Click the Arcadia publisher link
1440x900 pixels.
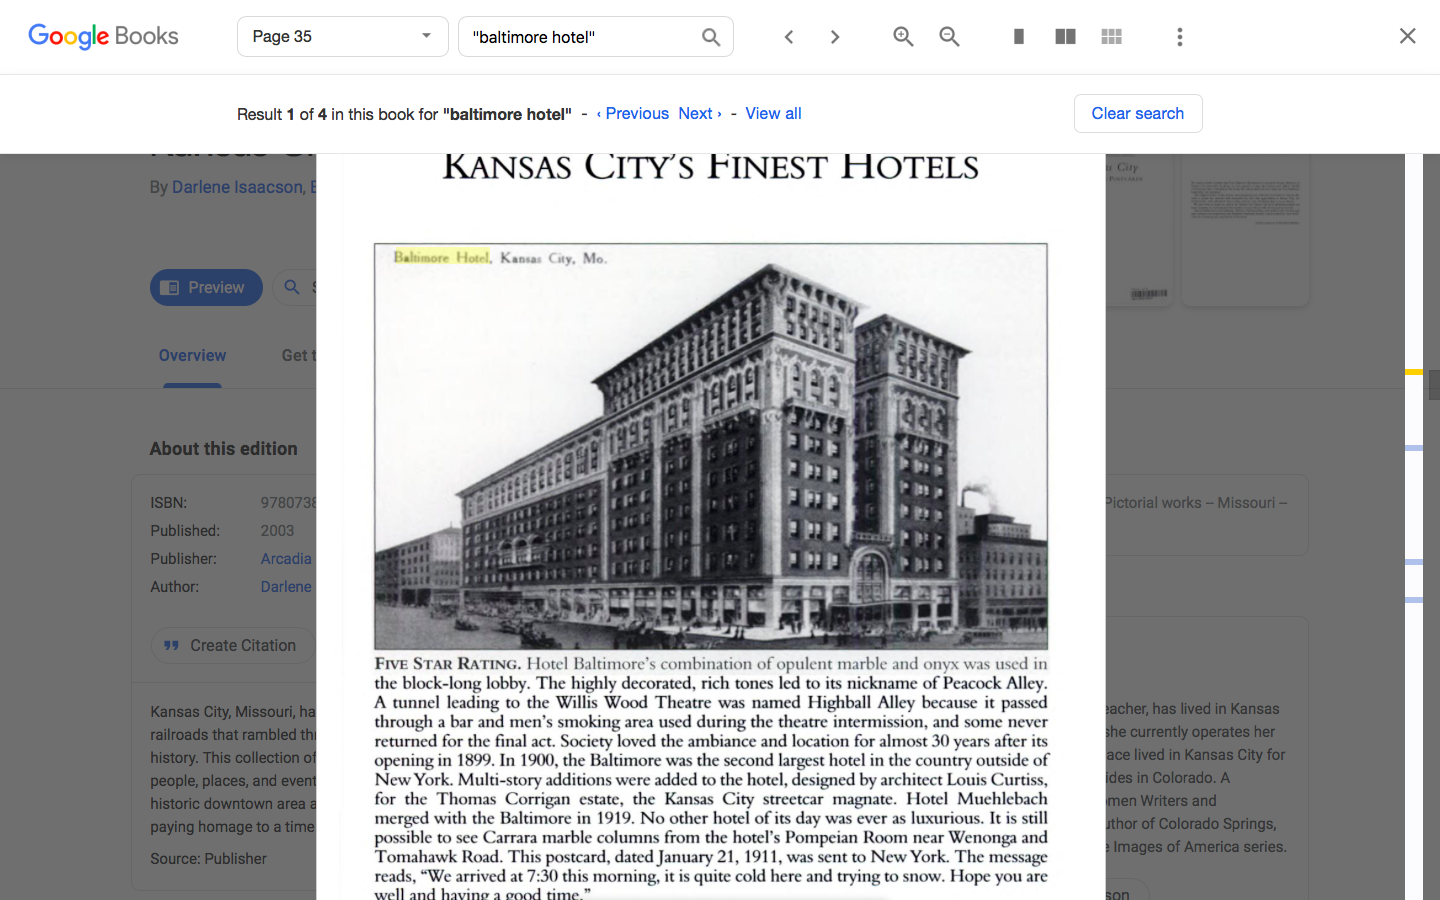[287, 559]
